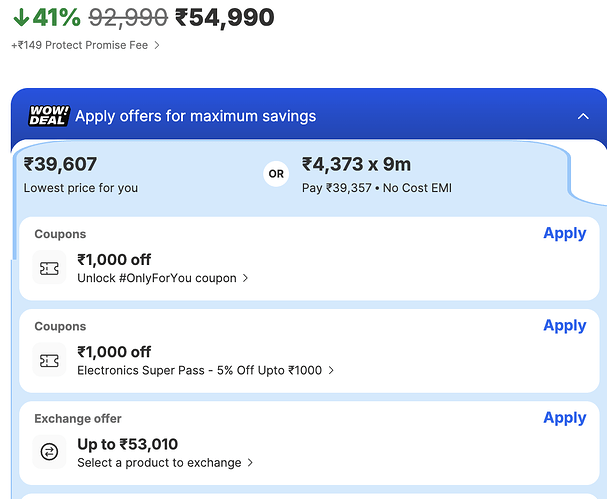The height and width of the screenshot is (499, 607).
Task: Click the green discount down-arrow icon
Action: [x=21, y=17]
